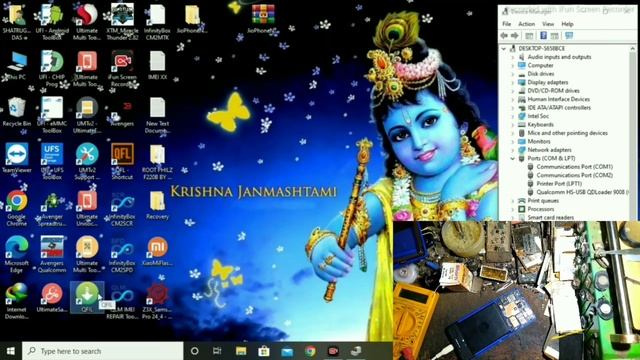The image size is (640, 360).
Task: Expand Disk drives node
Action: (513, 74)
